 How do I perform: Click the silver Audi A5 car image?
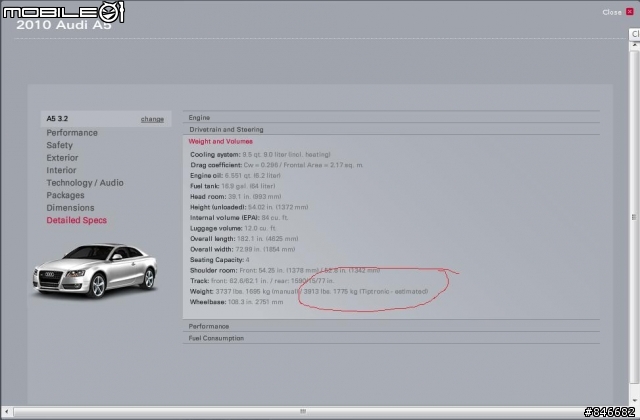coord(95,270)
